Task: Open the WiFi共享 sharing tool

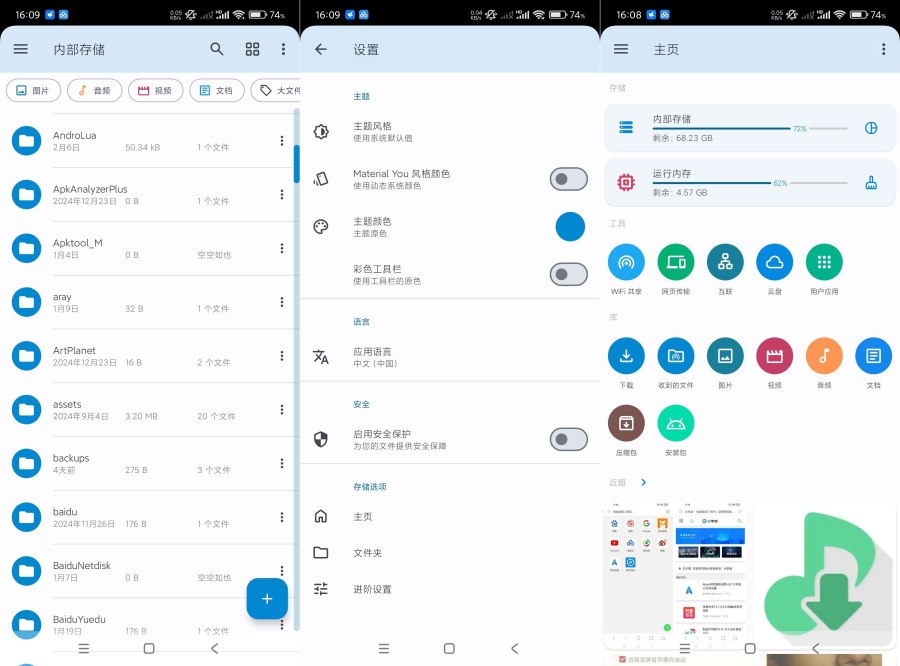Action: tap(626, 263)
